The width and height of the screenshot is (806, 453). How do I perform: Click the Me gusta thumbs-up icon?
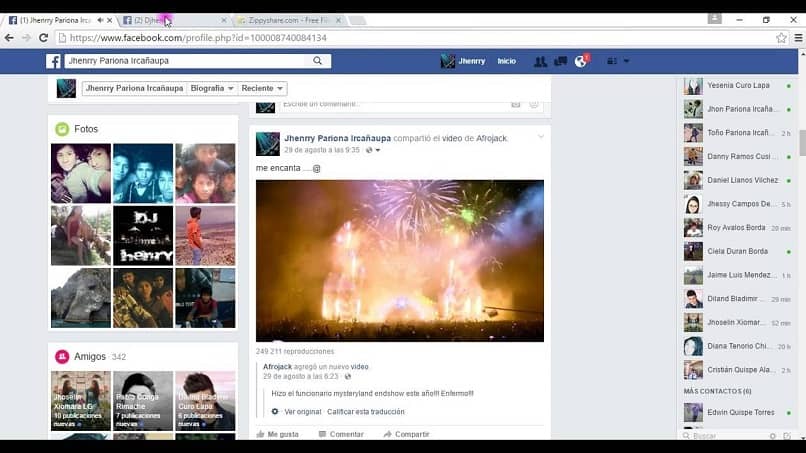click(260, 434)
